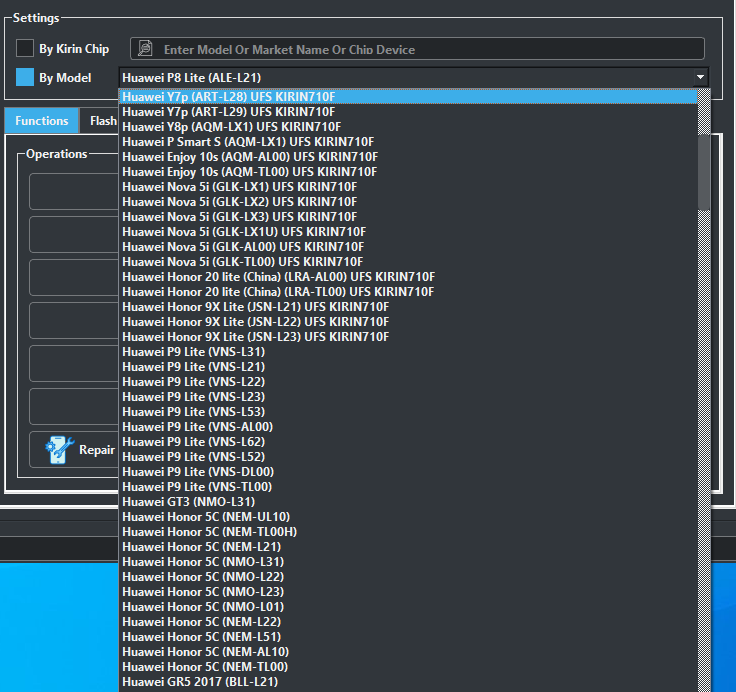Pick Huawei Nova 5i (GLK-LX1)
The image size is (736, 692).
point(408,187)
